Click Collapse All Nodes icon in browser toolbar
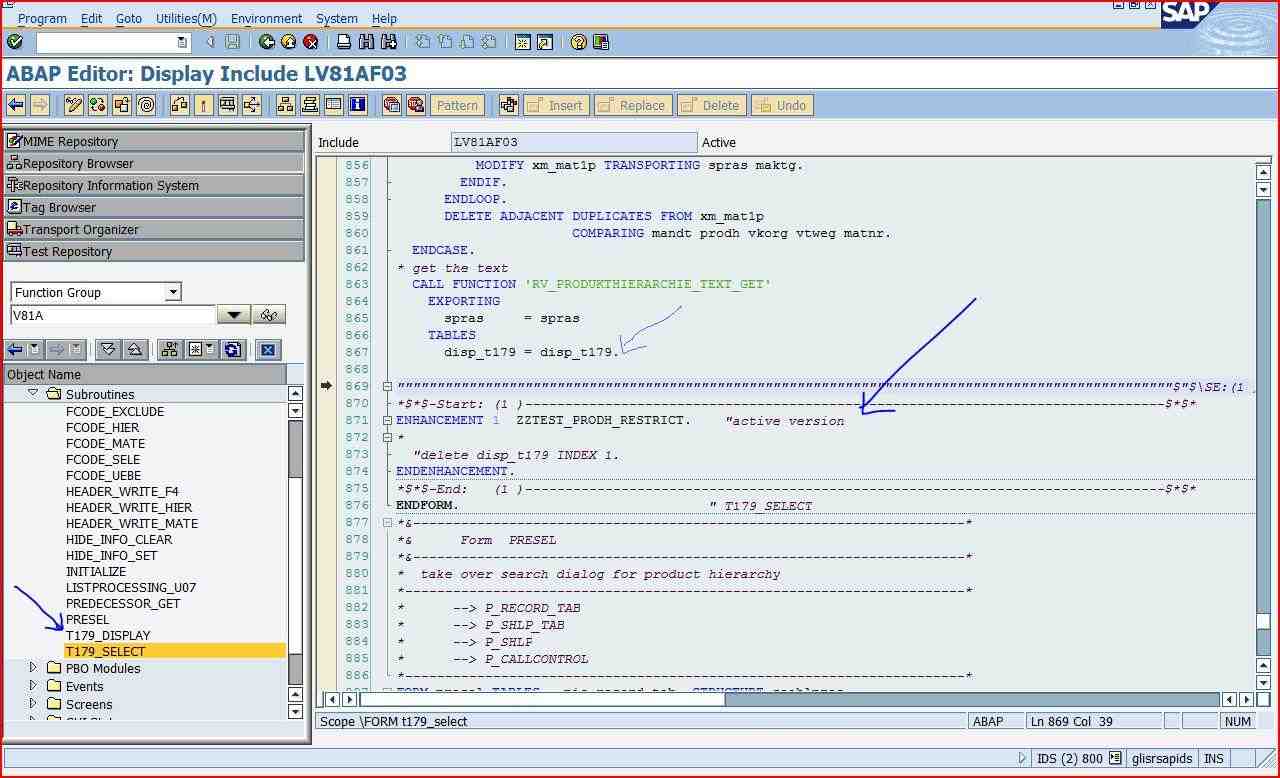The image size is (1280, 778). [135, 349]
